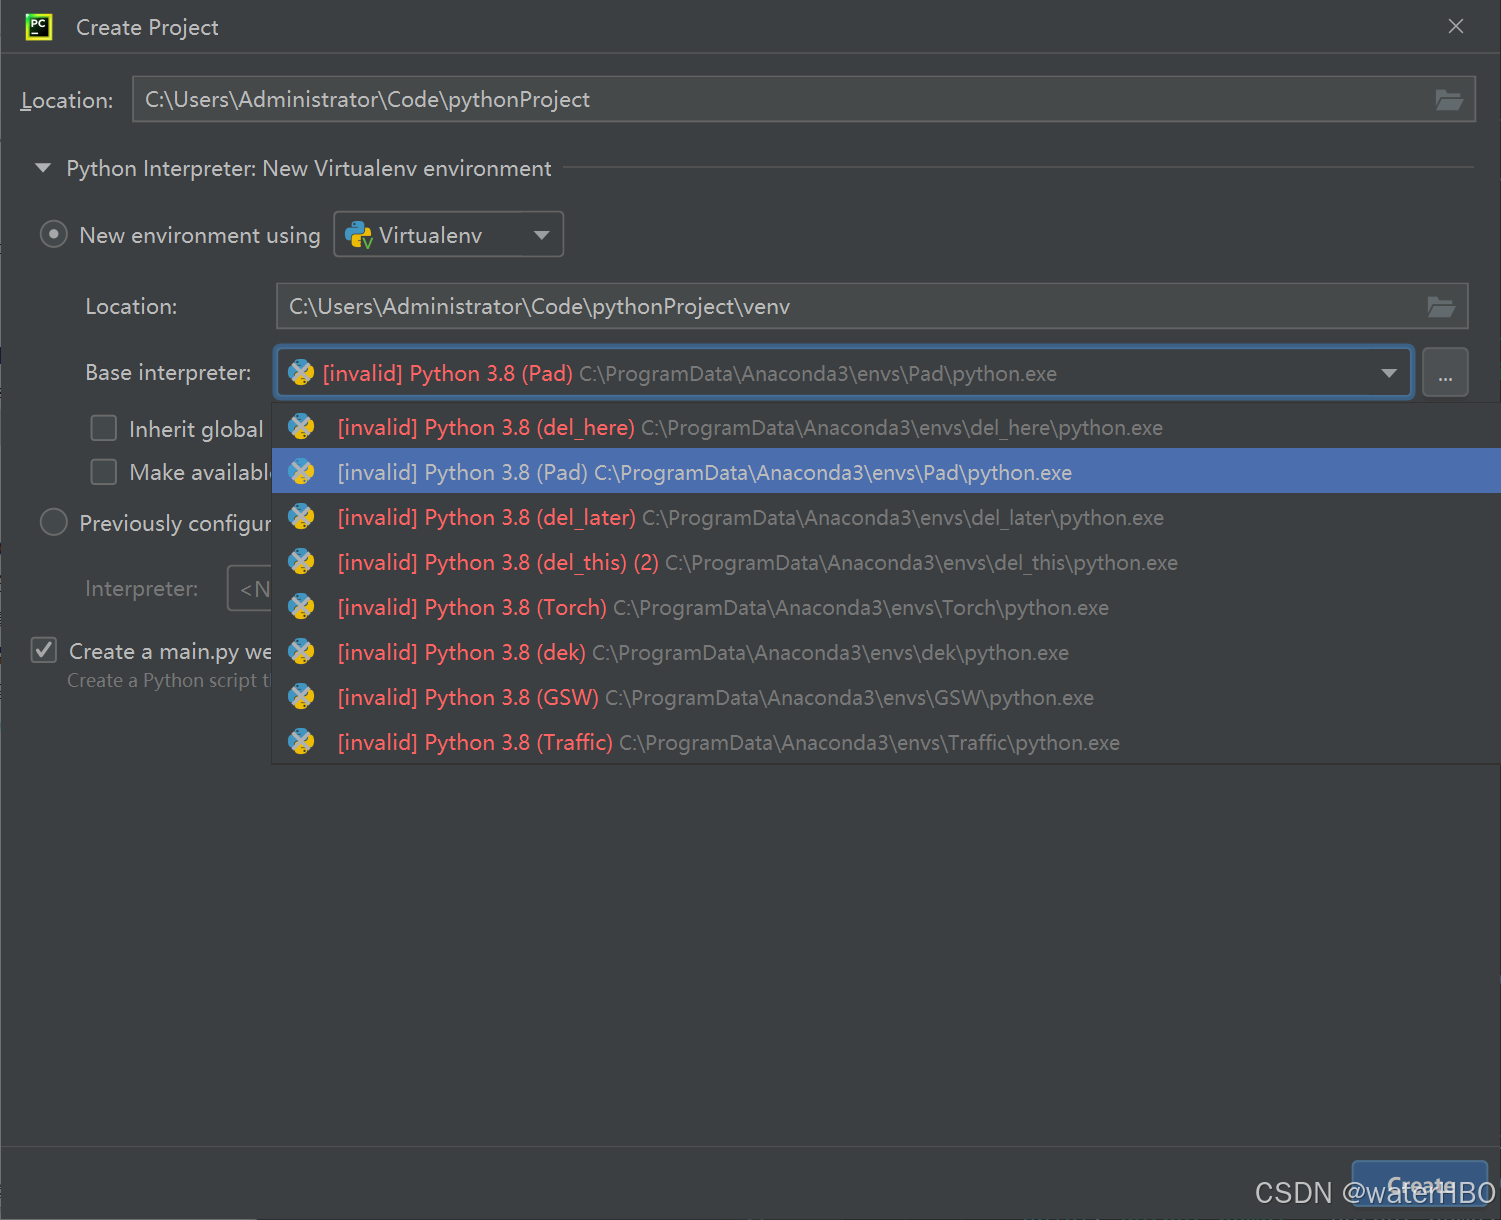Click the top 'Location:' label

coord(67,100)
